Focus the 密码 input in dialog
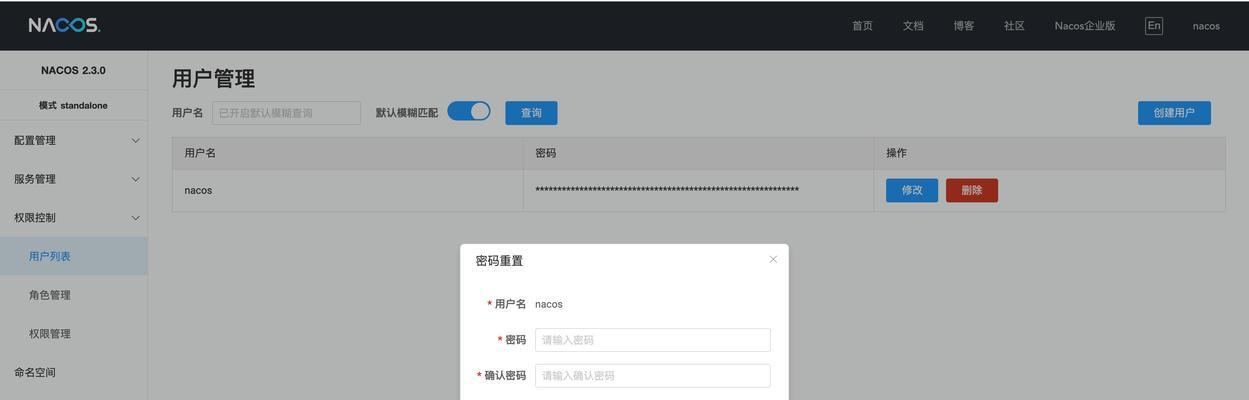The width and height of the screenshot is (1249, 400). point(653,340)
